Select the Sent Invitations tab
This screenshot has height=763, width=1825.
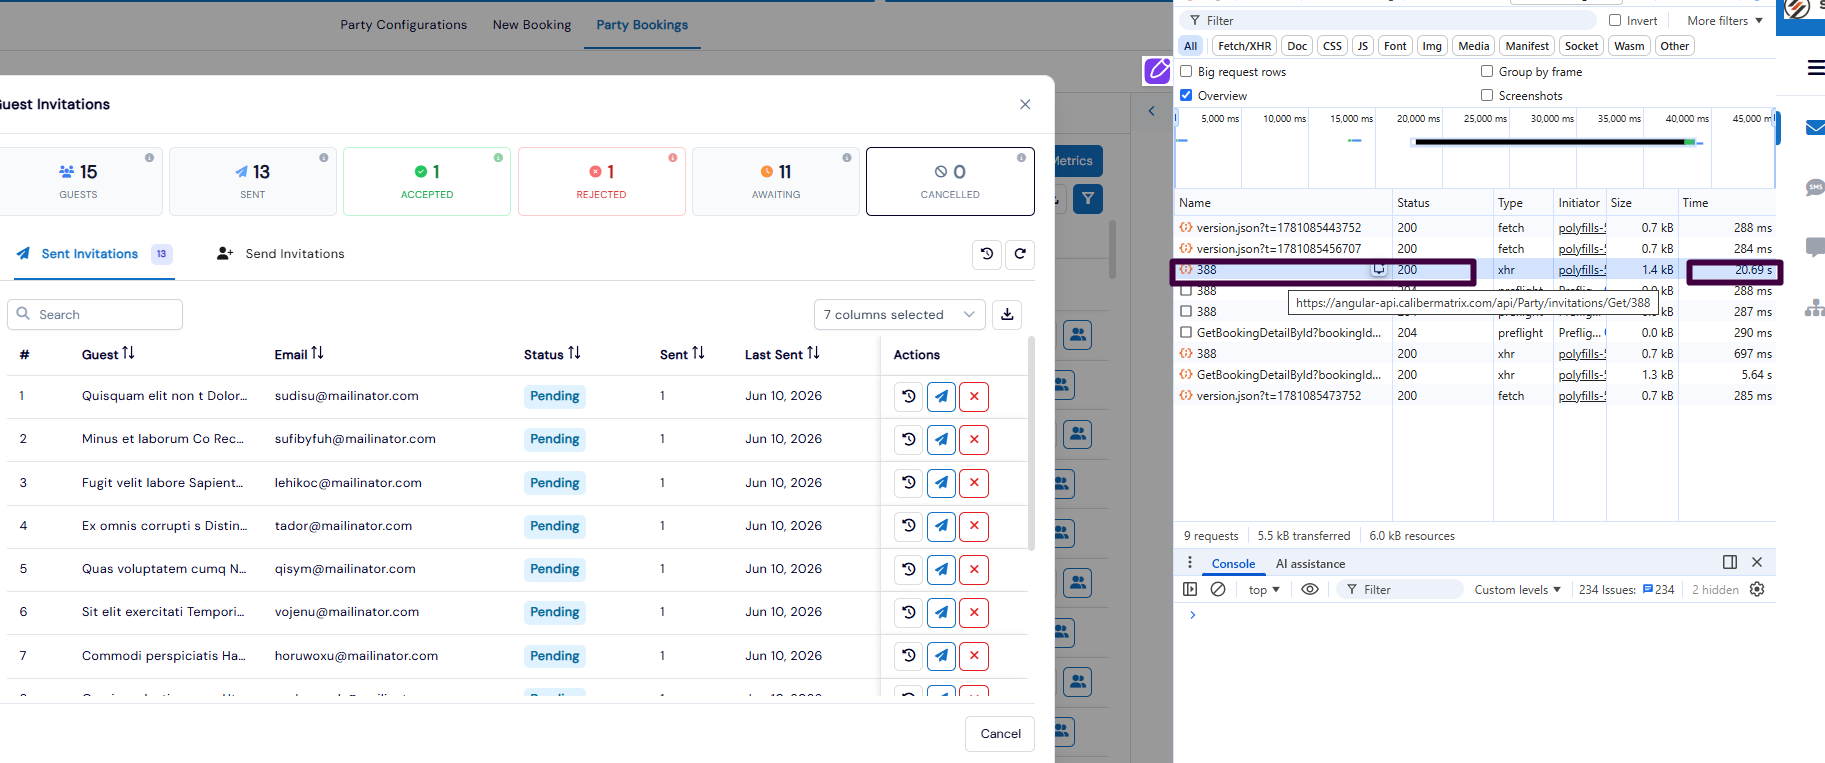click(x=92, y=254)
